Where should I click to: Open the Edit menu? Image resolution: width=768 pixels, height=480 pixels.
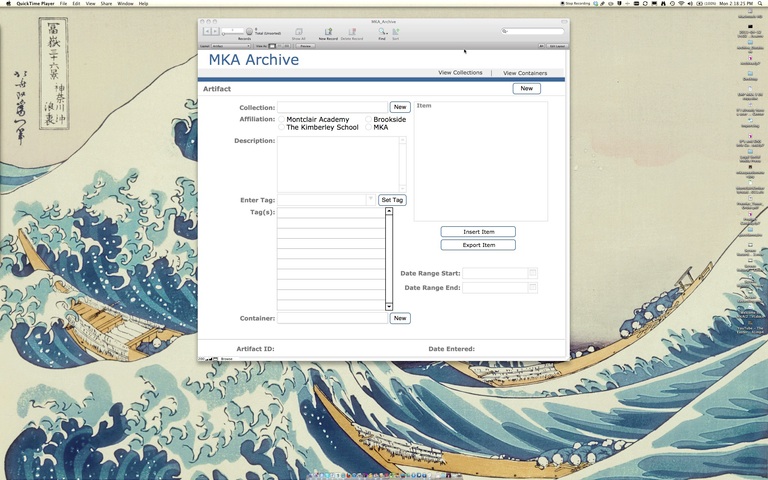[76, 3]
